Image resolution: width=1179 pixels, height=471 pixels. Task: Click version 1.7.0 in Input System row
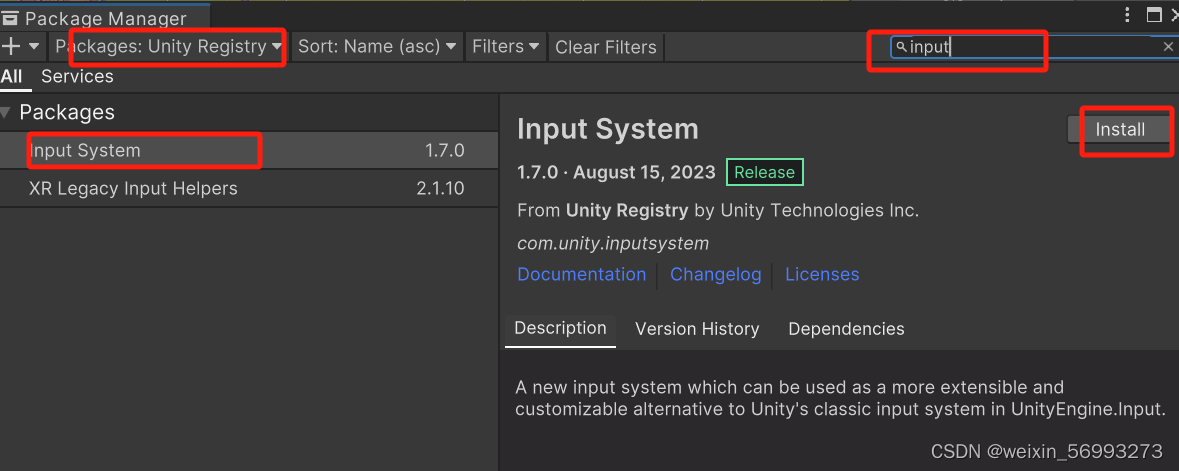click(444, 150)
